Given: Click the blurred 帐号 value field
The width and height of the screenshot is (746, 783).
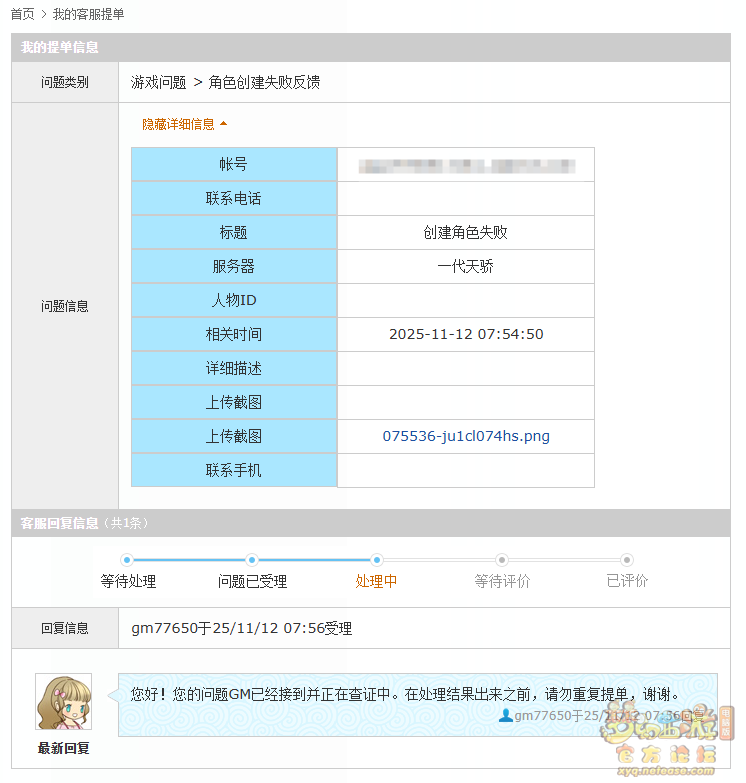Looking at the screenshot, I should (x=466, y=165).
